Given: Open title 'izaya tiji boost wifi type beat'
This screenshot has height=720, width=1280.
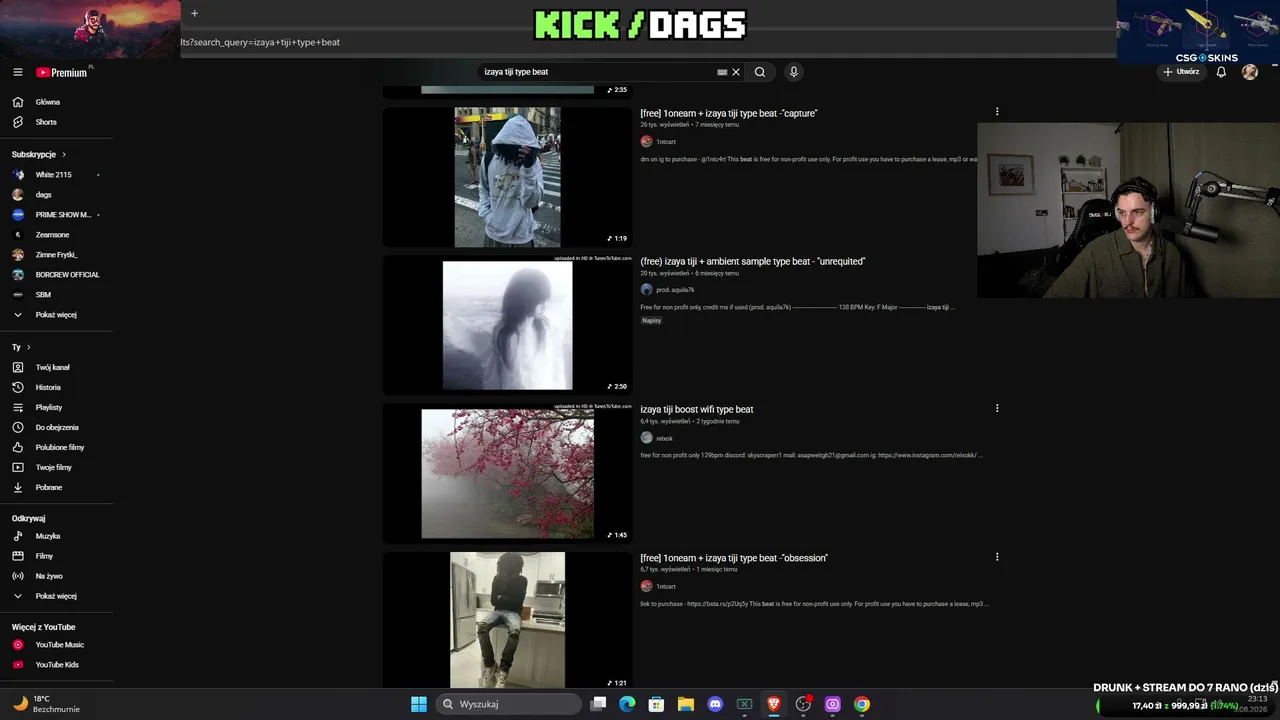Looking at the screenshot, I should click(697, 409).
